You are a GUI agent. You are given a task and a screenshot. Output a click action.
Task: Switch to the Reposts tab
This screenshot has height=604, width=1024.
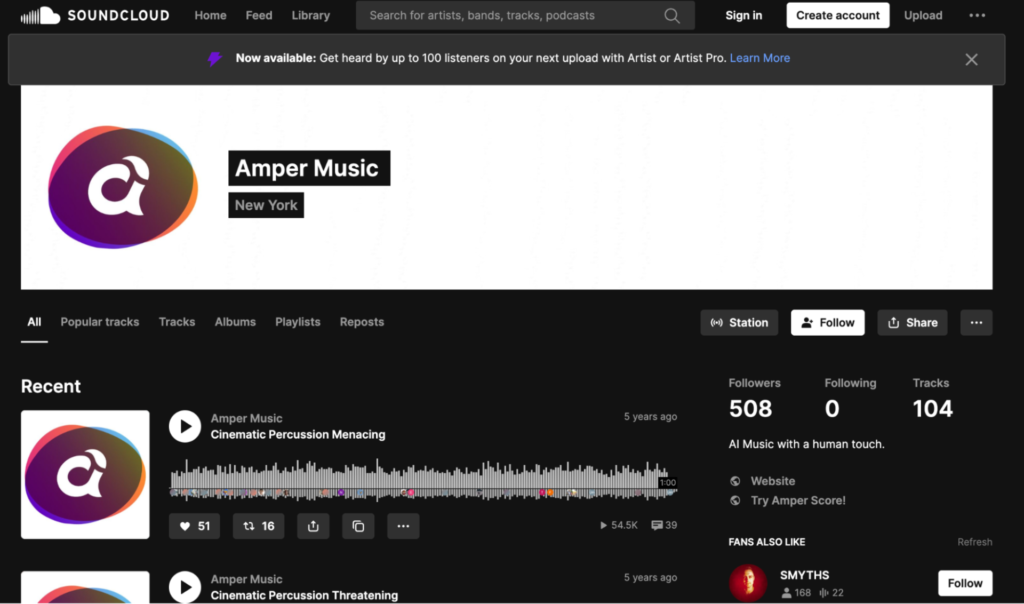[362, 322]
